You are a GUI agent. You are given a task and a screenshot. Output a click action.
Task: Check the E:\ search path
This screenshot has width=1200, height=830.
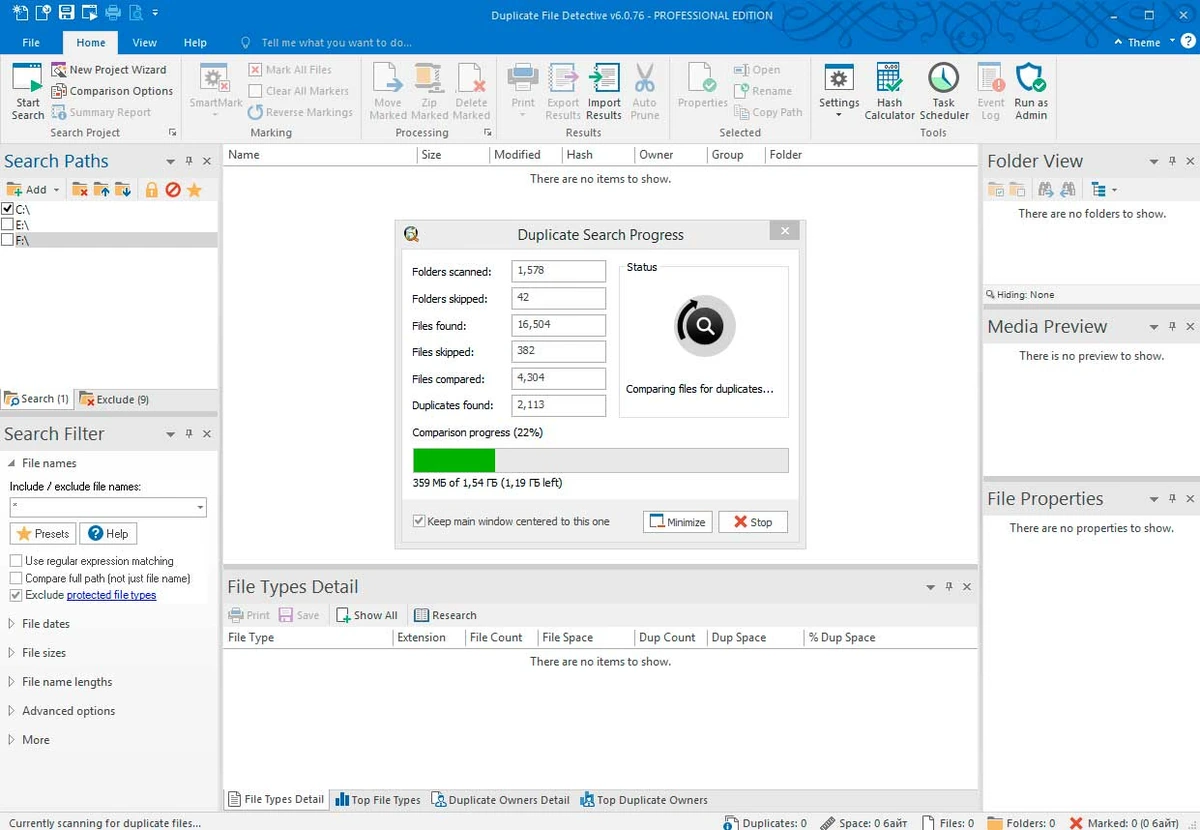point(8,225)
